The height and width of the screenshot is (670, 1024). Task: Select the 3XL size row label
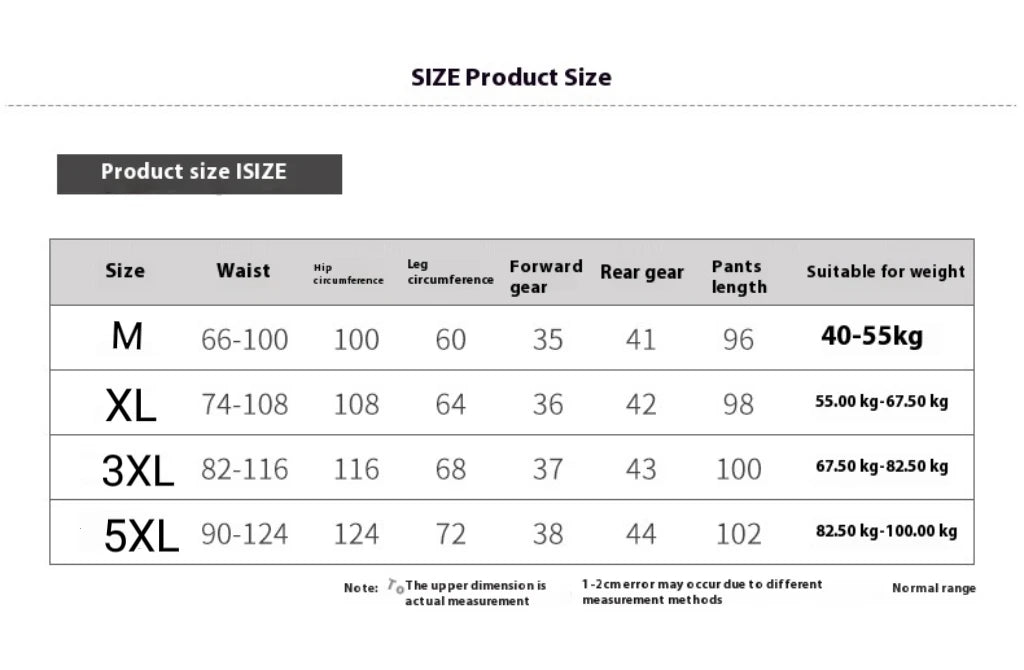point(138,470)
